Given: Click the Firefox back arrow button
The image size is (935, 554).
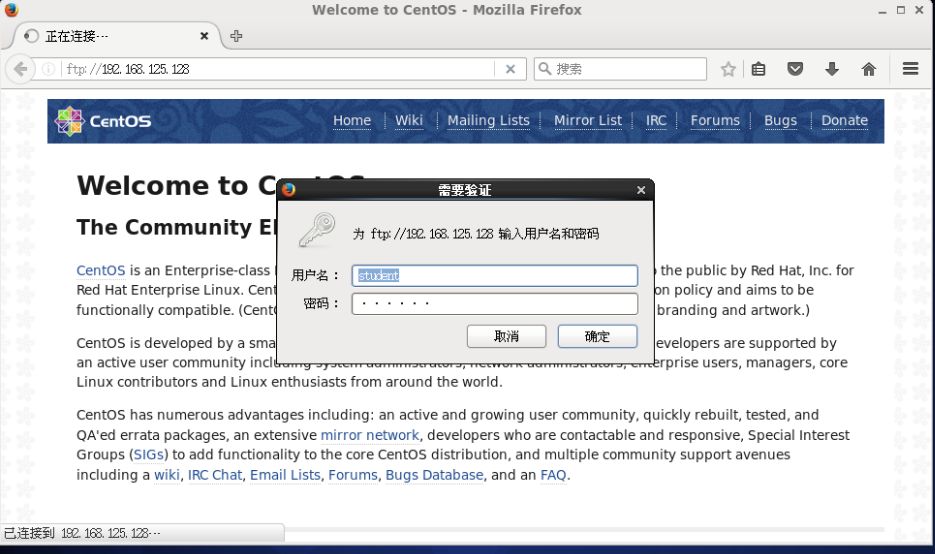Looking at the screenshot, I should (20, 69).
